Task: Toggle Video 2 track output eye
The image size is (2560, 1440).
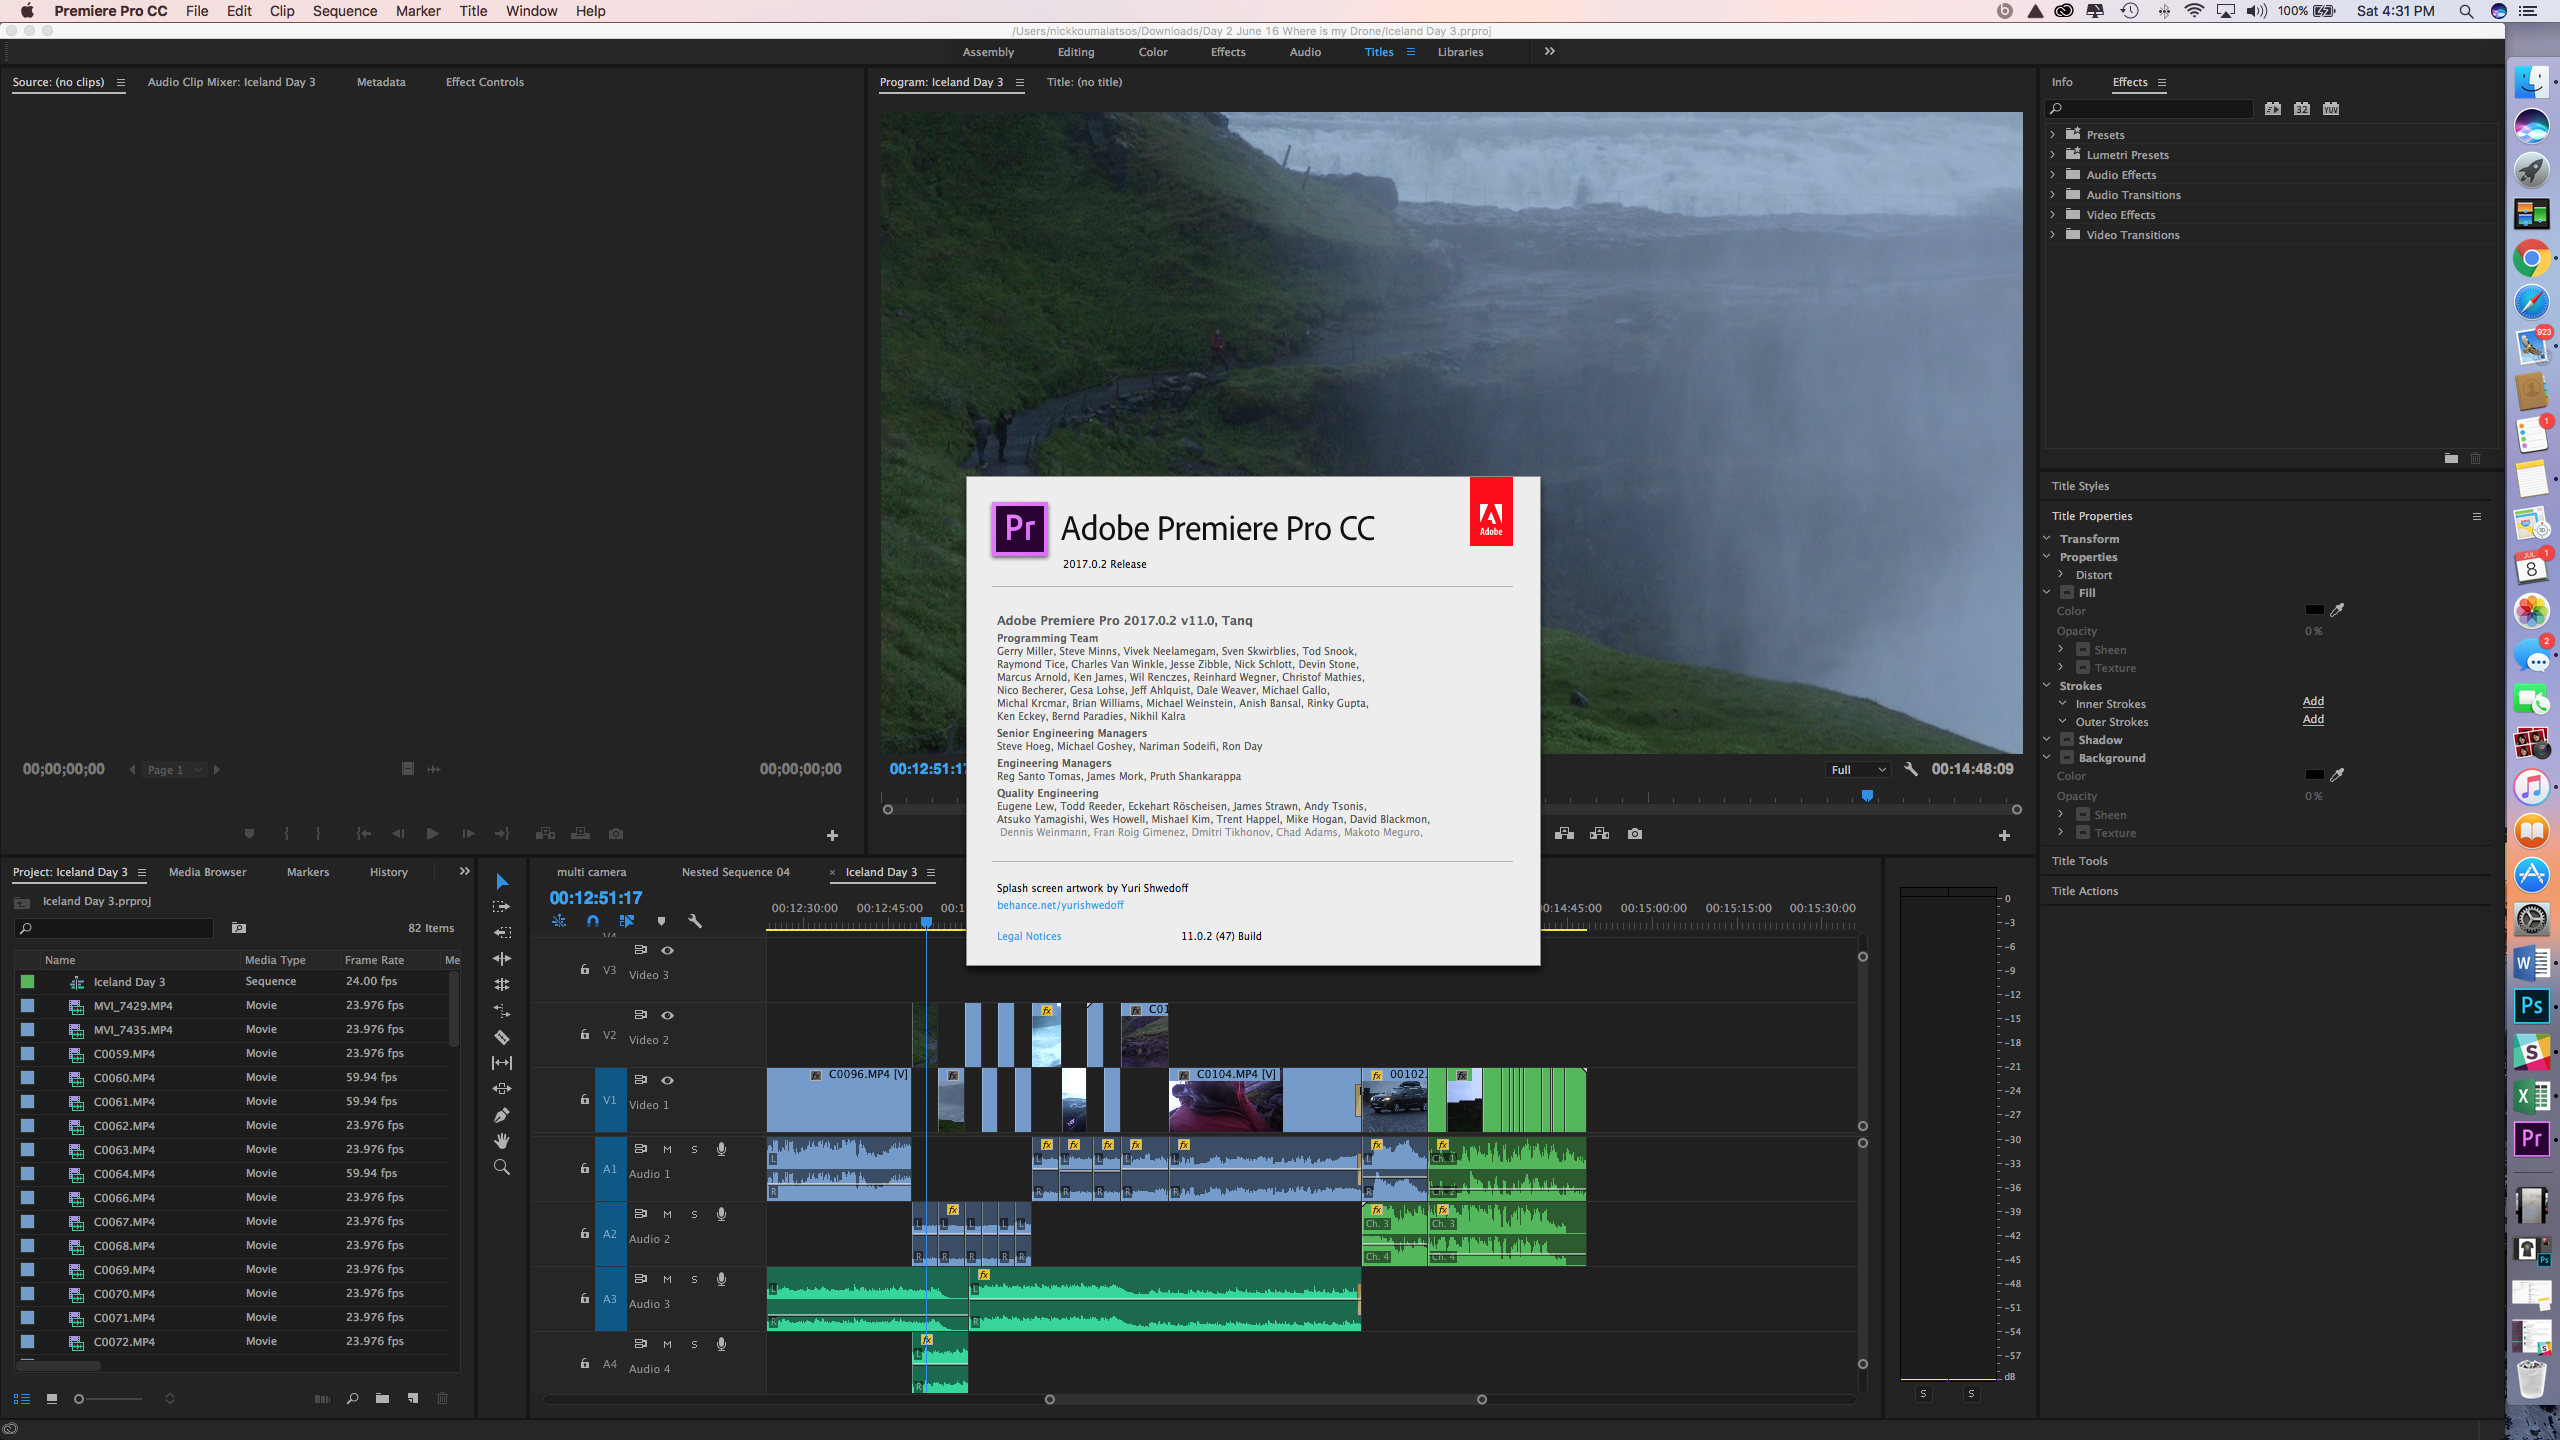Action: [667, 1015]
